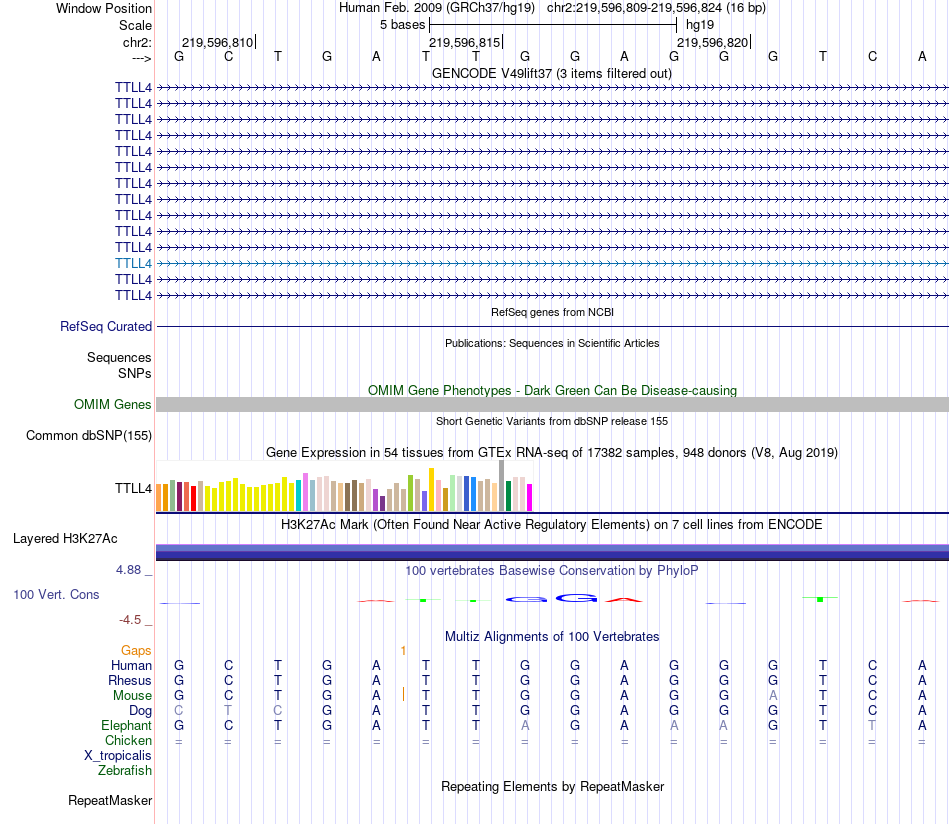
Task: Select the Dog species label
Action: point(140,711)
